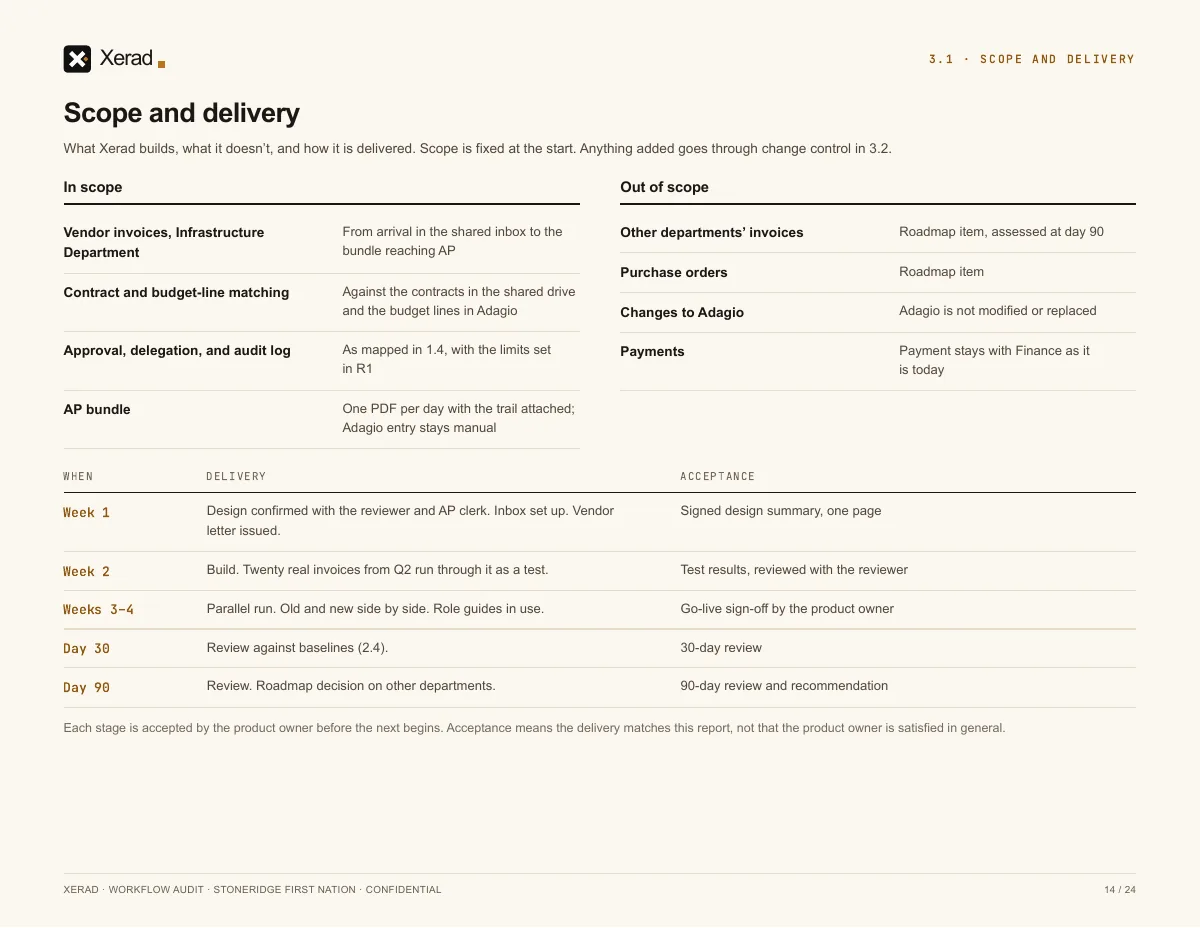Click the Xerad X logo icon
Image resolution: width=1200 pixels, height=928 pixels.
coord(77,59)
